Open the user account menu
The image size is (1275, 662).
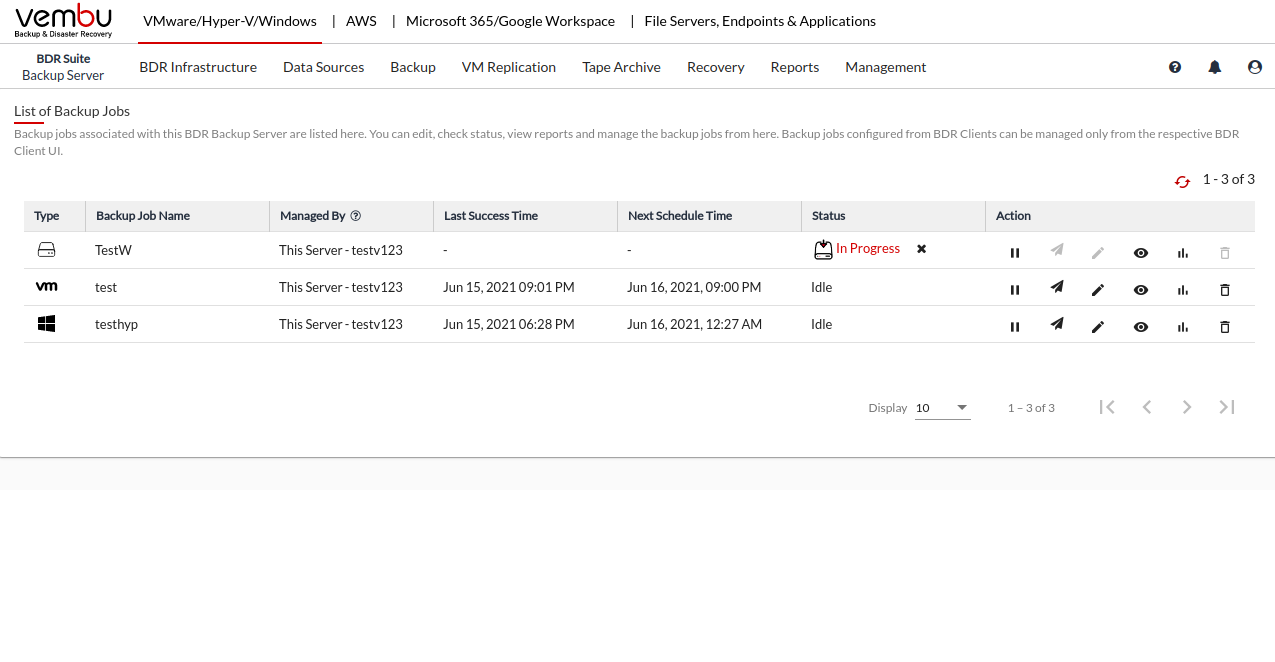coord(1254,67)
